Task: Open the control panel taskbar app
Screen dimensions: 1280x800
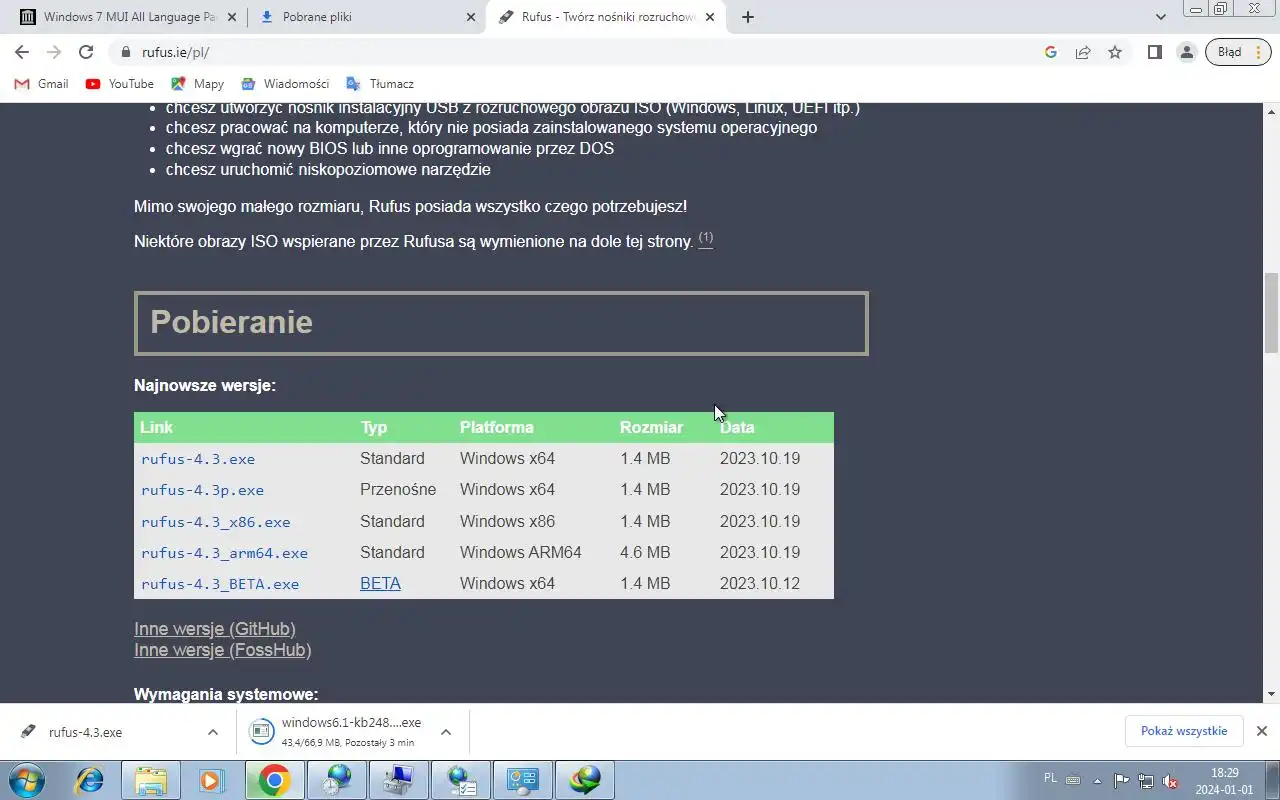Action: [x=523, y=779]
